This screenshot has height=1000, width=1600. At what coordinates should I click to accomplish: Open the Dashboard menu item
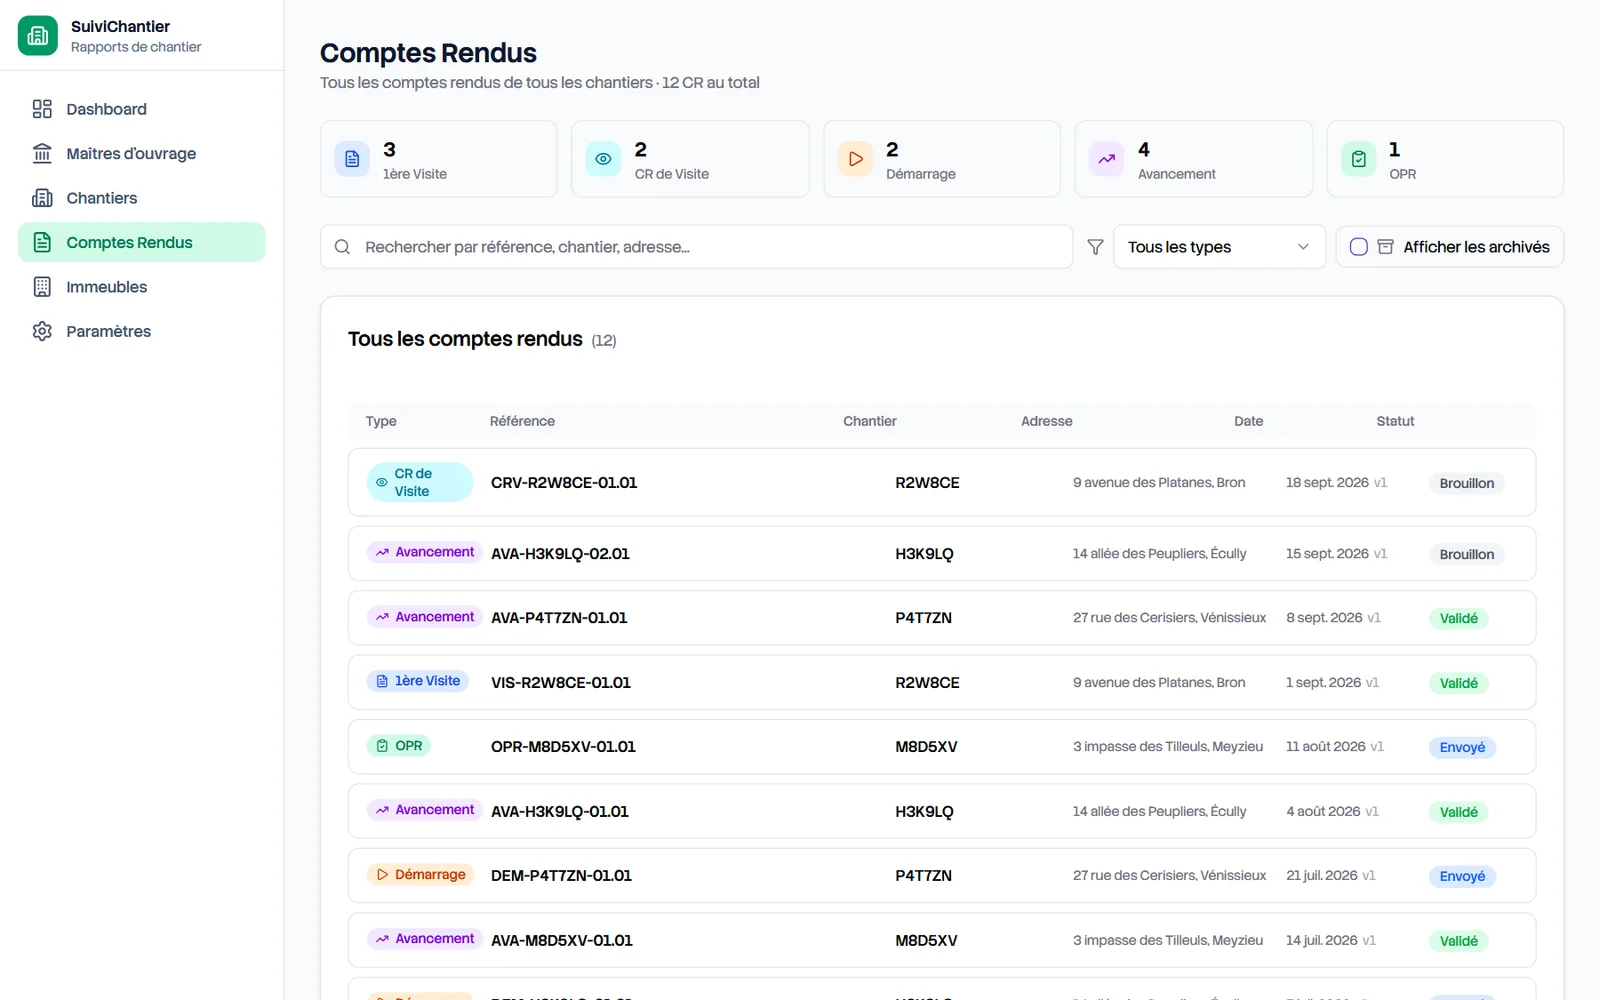[x=142, y=109]
